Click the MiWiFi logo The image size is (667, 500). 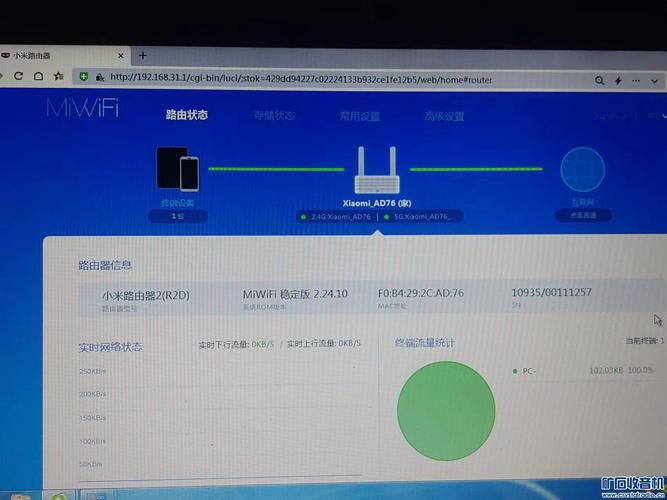[x=82, y=109]
